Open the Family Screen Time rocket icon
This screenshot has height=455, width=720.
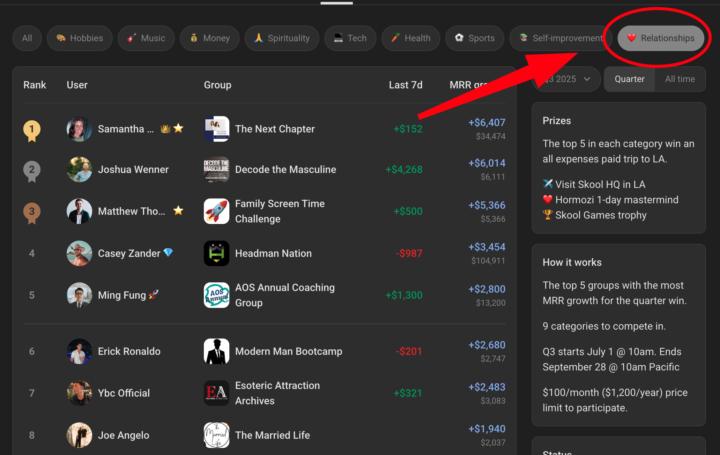216,211
